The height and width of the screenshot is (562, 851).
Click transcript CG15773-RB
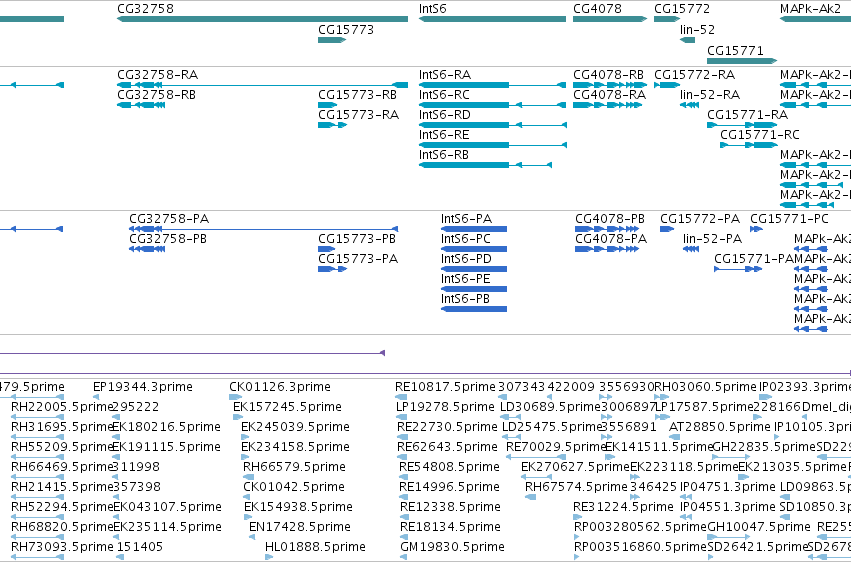[x=327, y=105]
